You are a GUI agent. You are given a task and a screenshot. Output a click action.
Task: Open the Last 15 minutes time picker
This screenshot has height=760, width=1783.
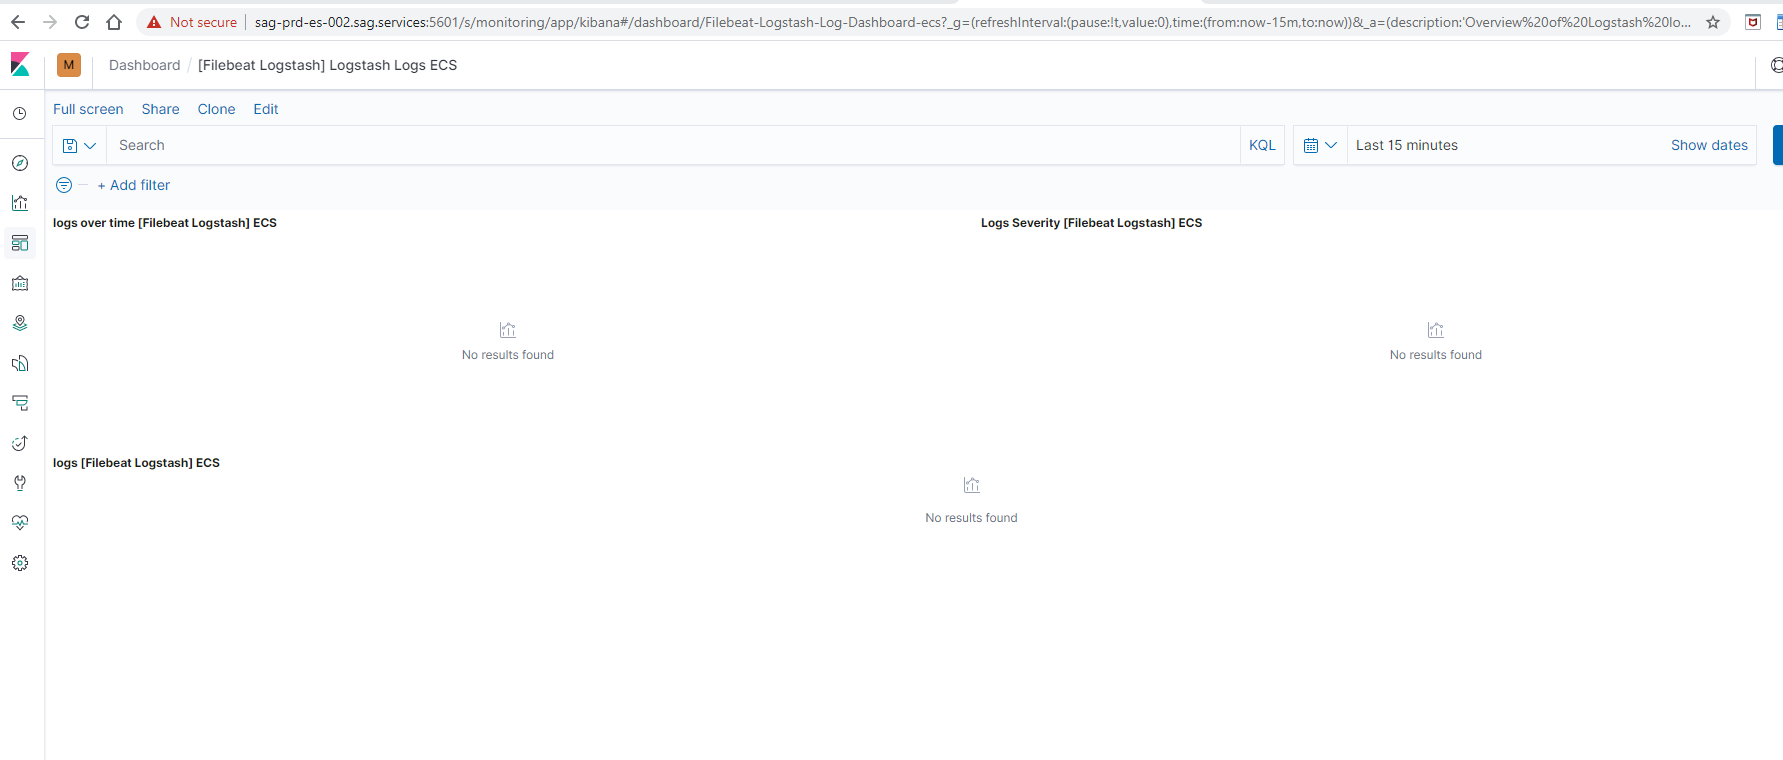(1406, 146)
